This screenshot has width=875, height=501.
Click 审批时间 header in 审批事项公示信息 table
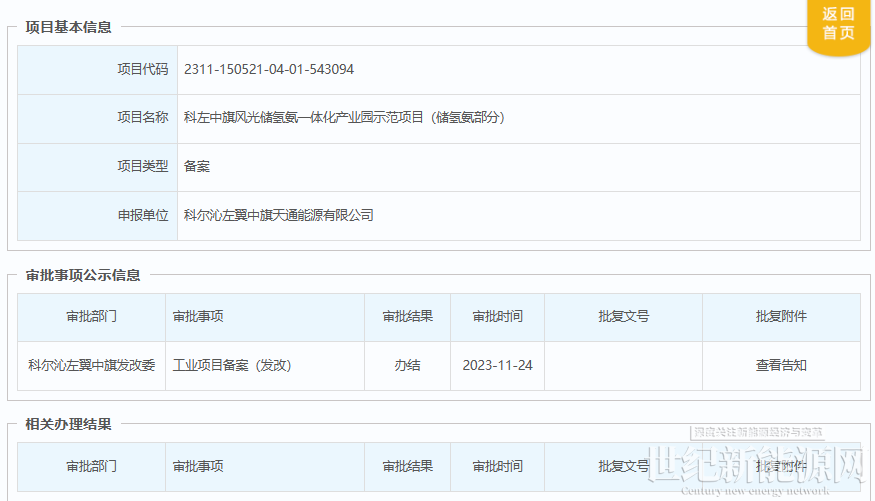497,317
